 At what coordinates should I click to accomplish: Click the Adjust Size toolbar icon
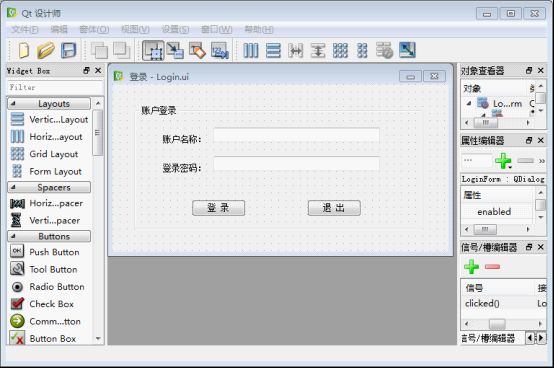pos(407,50)
